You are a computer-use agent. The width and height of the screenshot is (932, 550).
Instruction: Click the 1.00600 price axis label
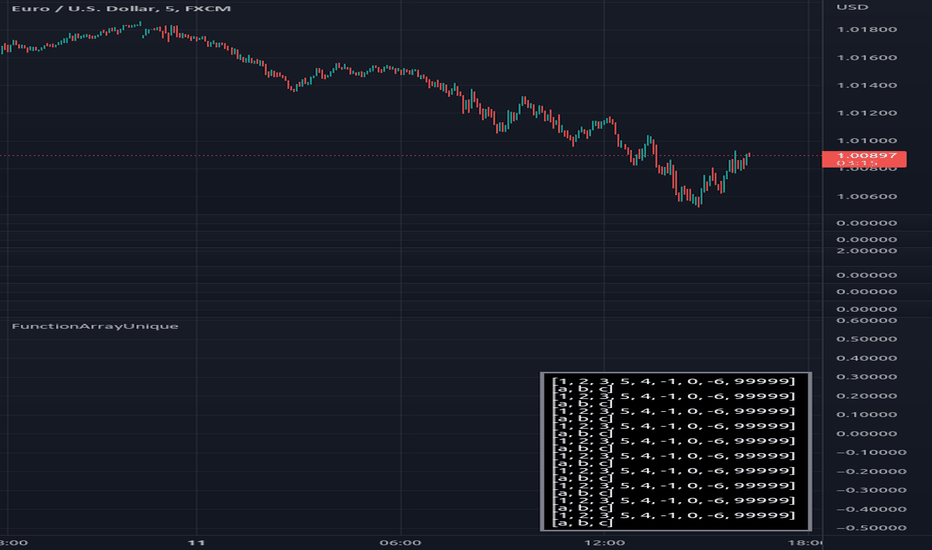point(867,197)
